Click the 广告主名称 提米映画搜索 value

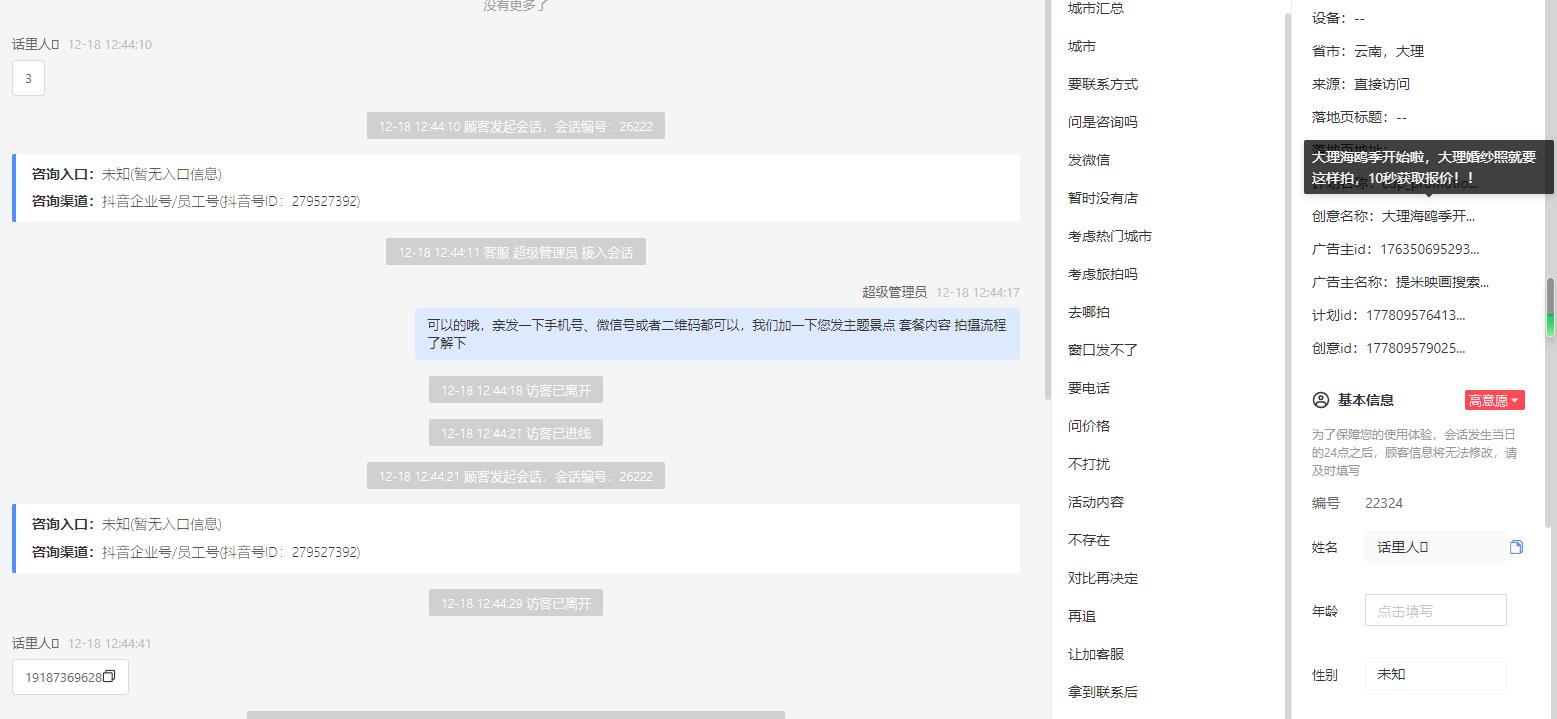point(1442,282)
